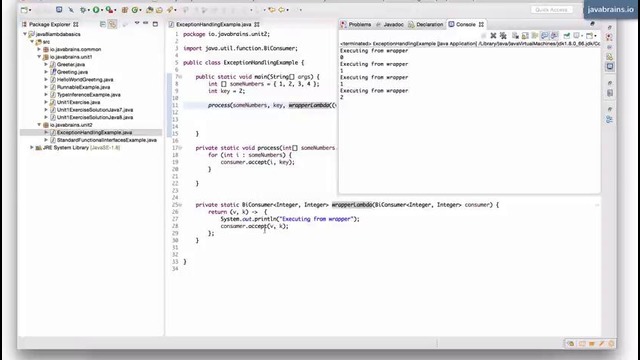Select Unit1Exercise.java in Package Explorer
This screenshot has width=640, height=360.
[x=78, y=102]
